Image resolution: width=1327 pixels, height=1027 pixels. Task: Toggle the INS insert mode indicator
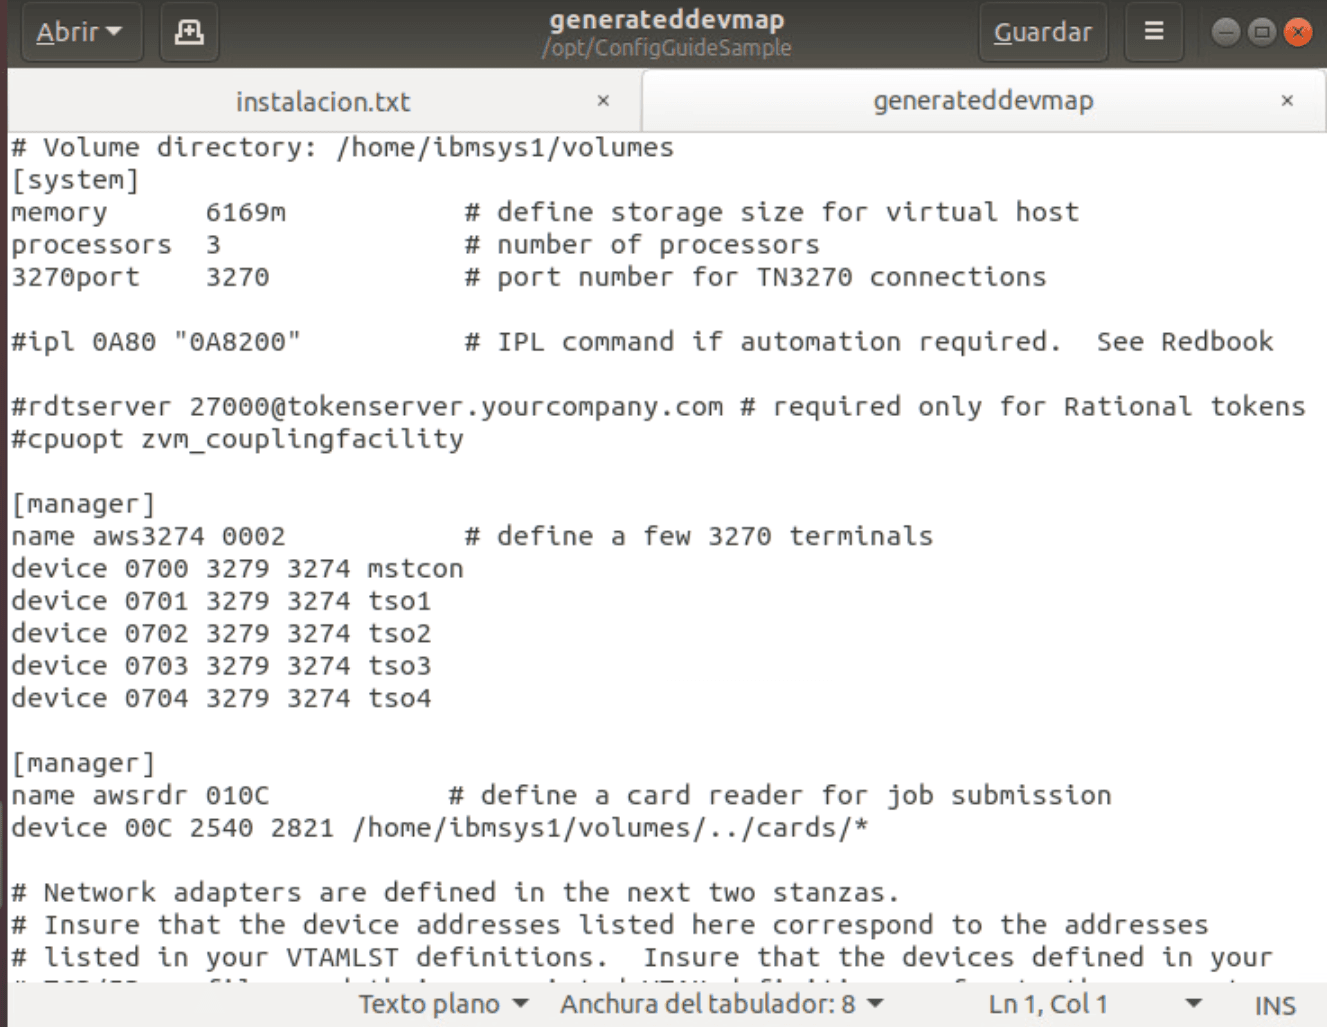pos(1274,1006)
